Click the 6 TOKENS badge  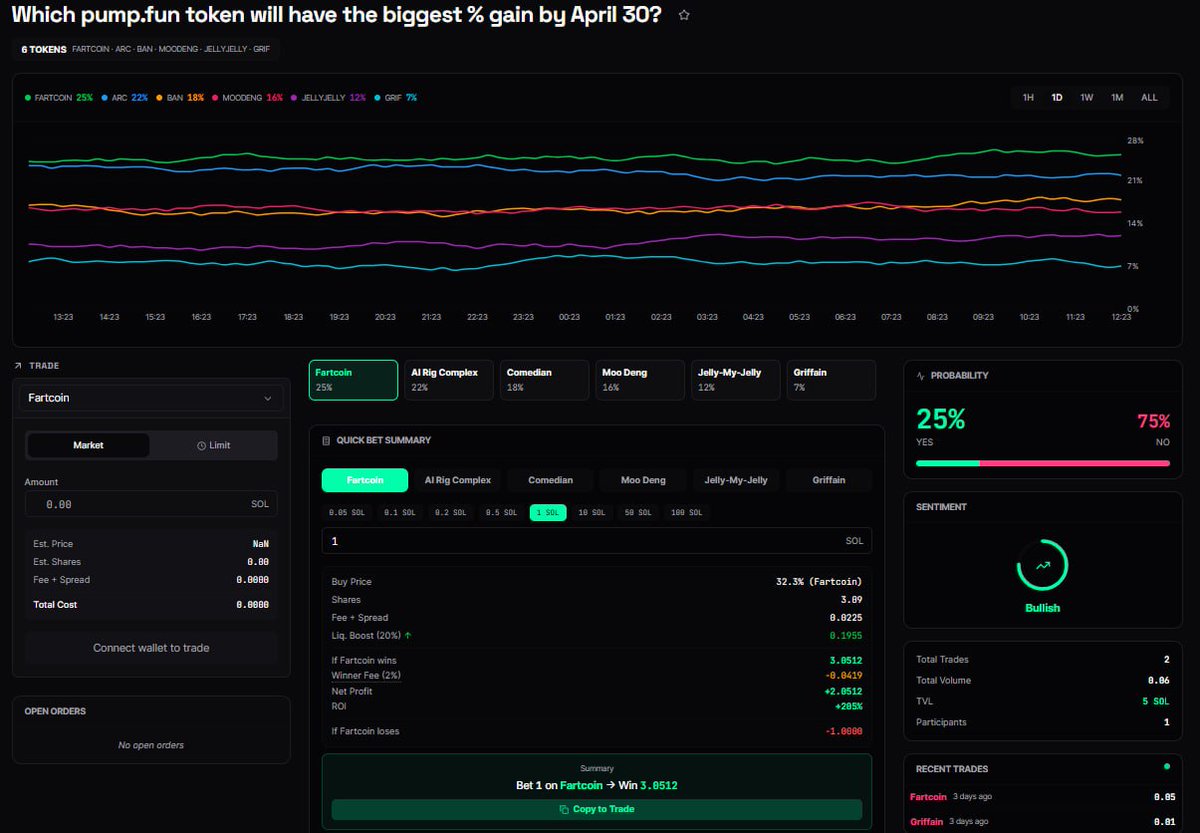[44, 49]
